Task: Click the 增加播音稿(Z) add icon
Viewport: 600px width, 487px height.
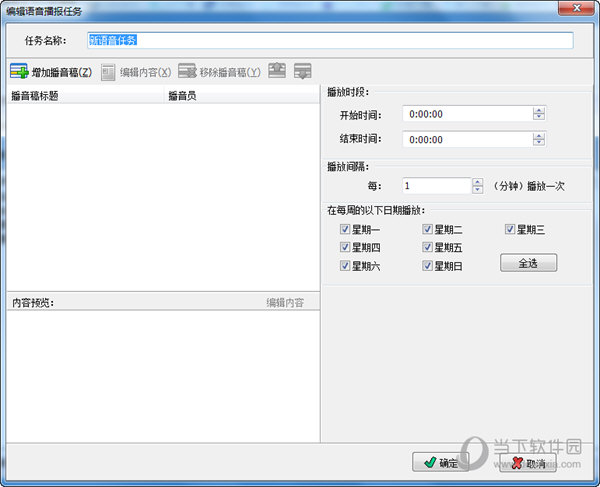Action: pos(19,72)
